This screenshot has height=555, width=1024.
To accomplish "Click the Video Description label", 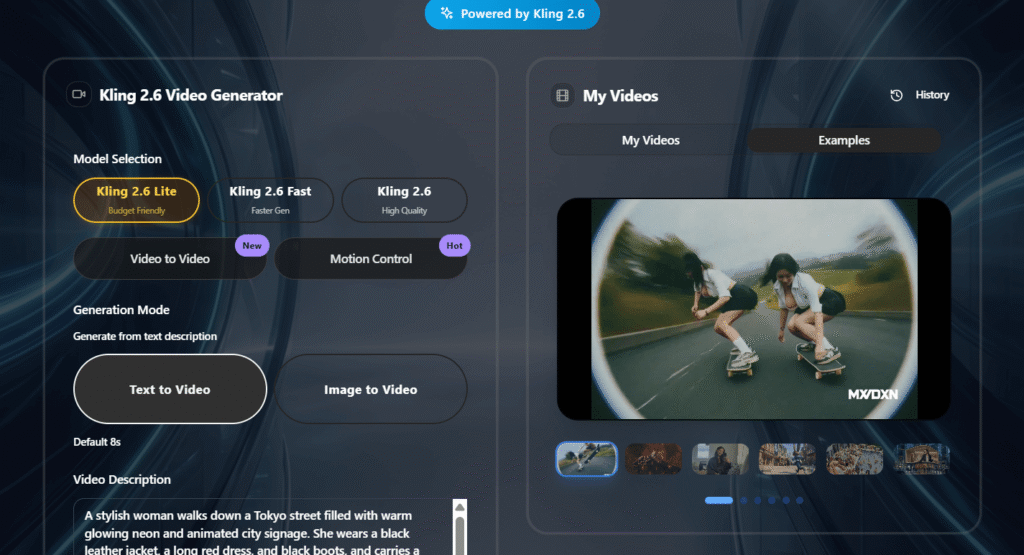I will pyautogui.click(x=122, y=479).
